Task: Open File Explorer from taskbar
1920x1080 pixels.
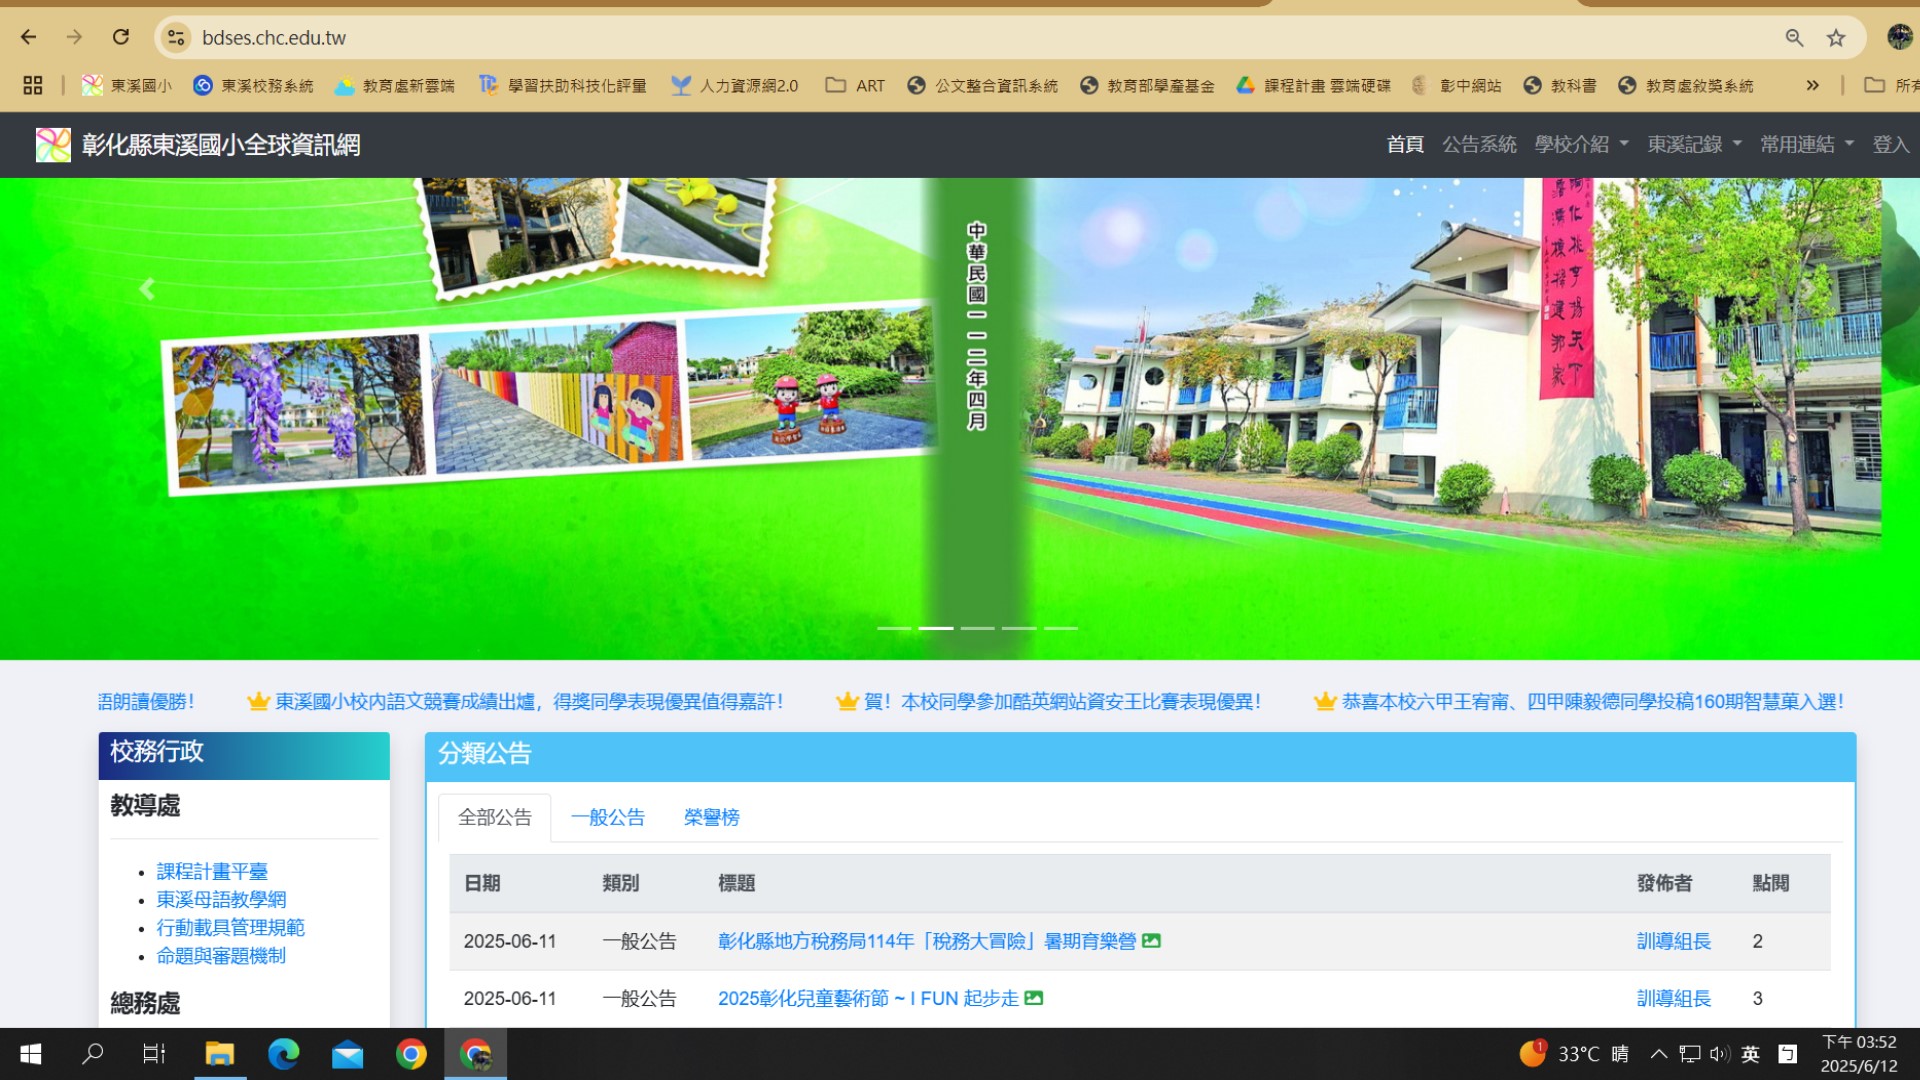Action: 219,1054
